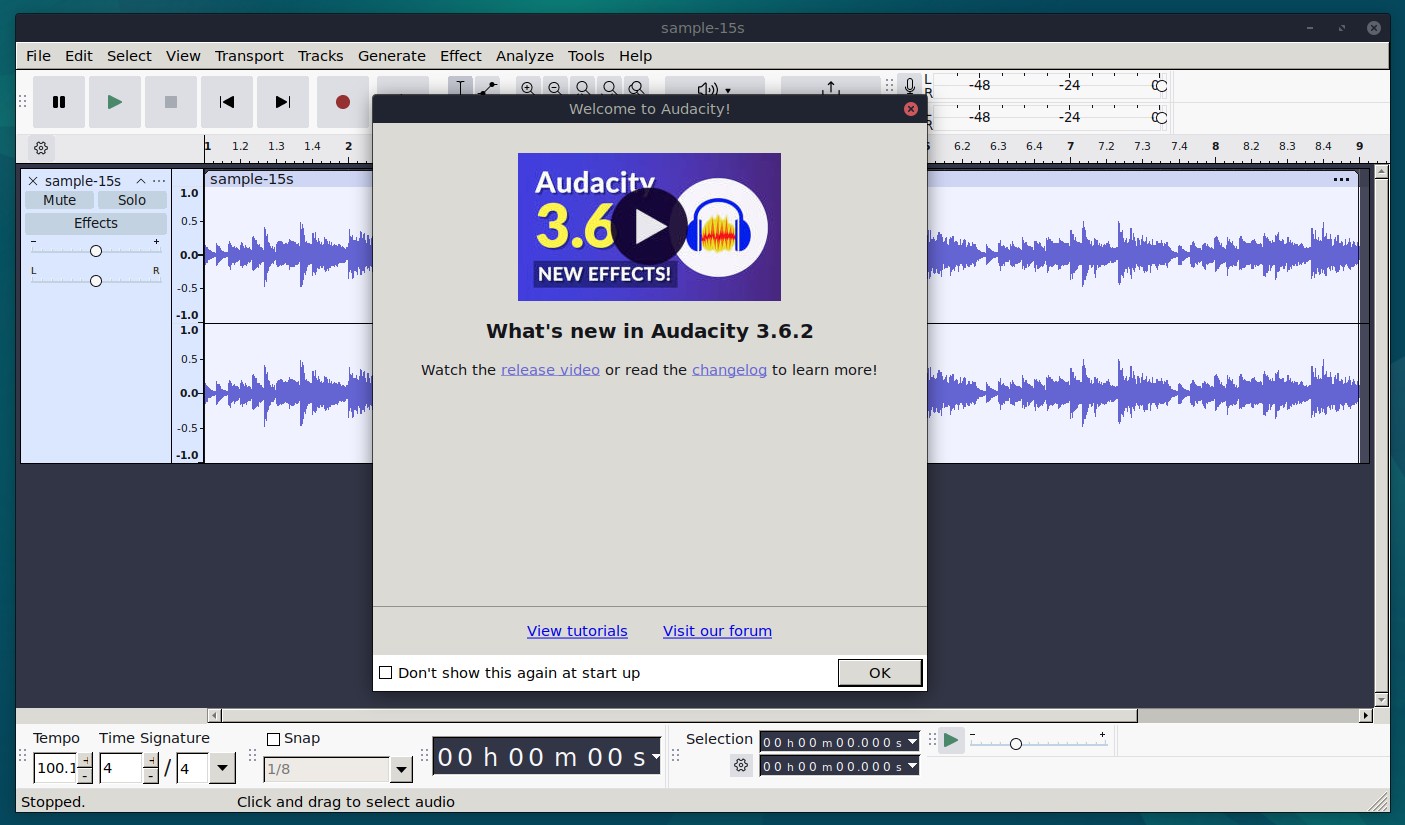Click the clip title sample-15s

click(x=252, y=179)
